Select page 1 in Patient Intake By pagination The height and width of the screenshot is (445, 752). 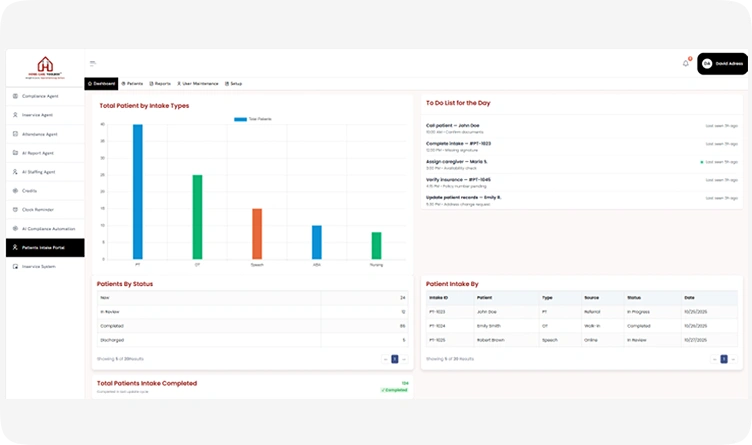[x=724, y=359]
